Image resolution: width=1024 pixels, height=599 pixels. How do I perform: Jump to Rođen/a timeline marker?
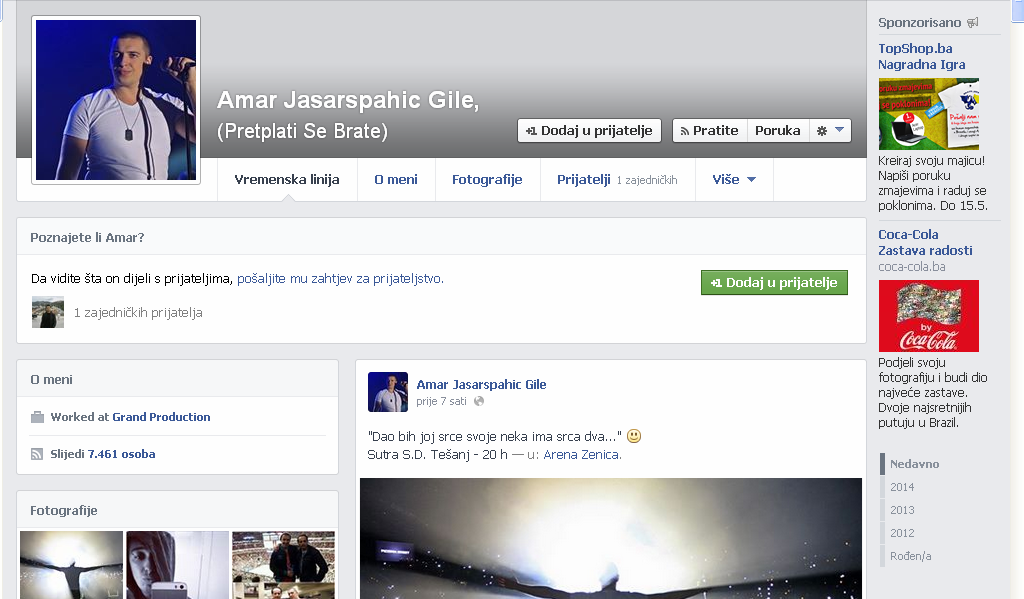pos(910,556)
